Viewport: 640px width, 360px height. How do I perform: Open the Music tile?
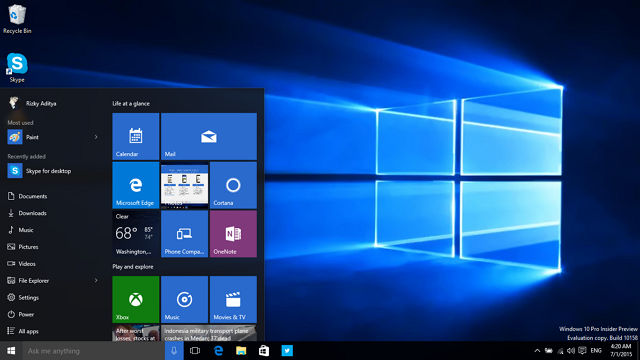point(184,299)
